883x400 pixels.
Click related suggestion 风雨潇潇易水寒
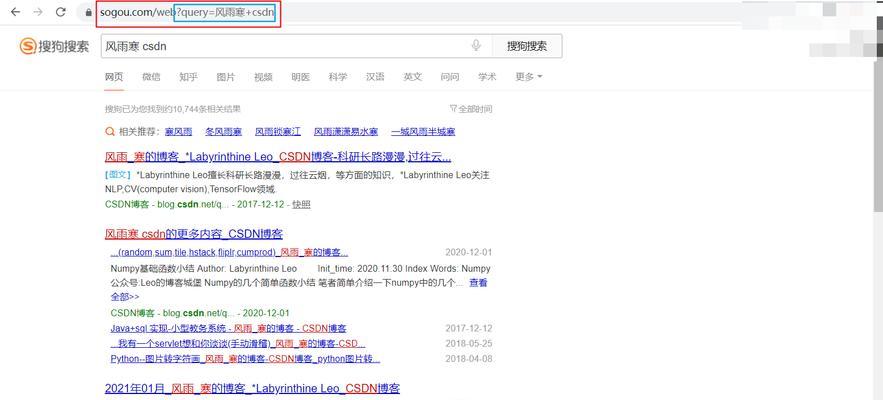click(x=346, y=132)
